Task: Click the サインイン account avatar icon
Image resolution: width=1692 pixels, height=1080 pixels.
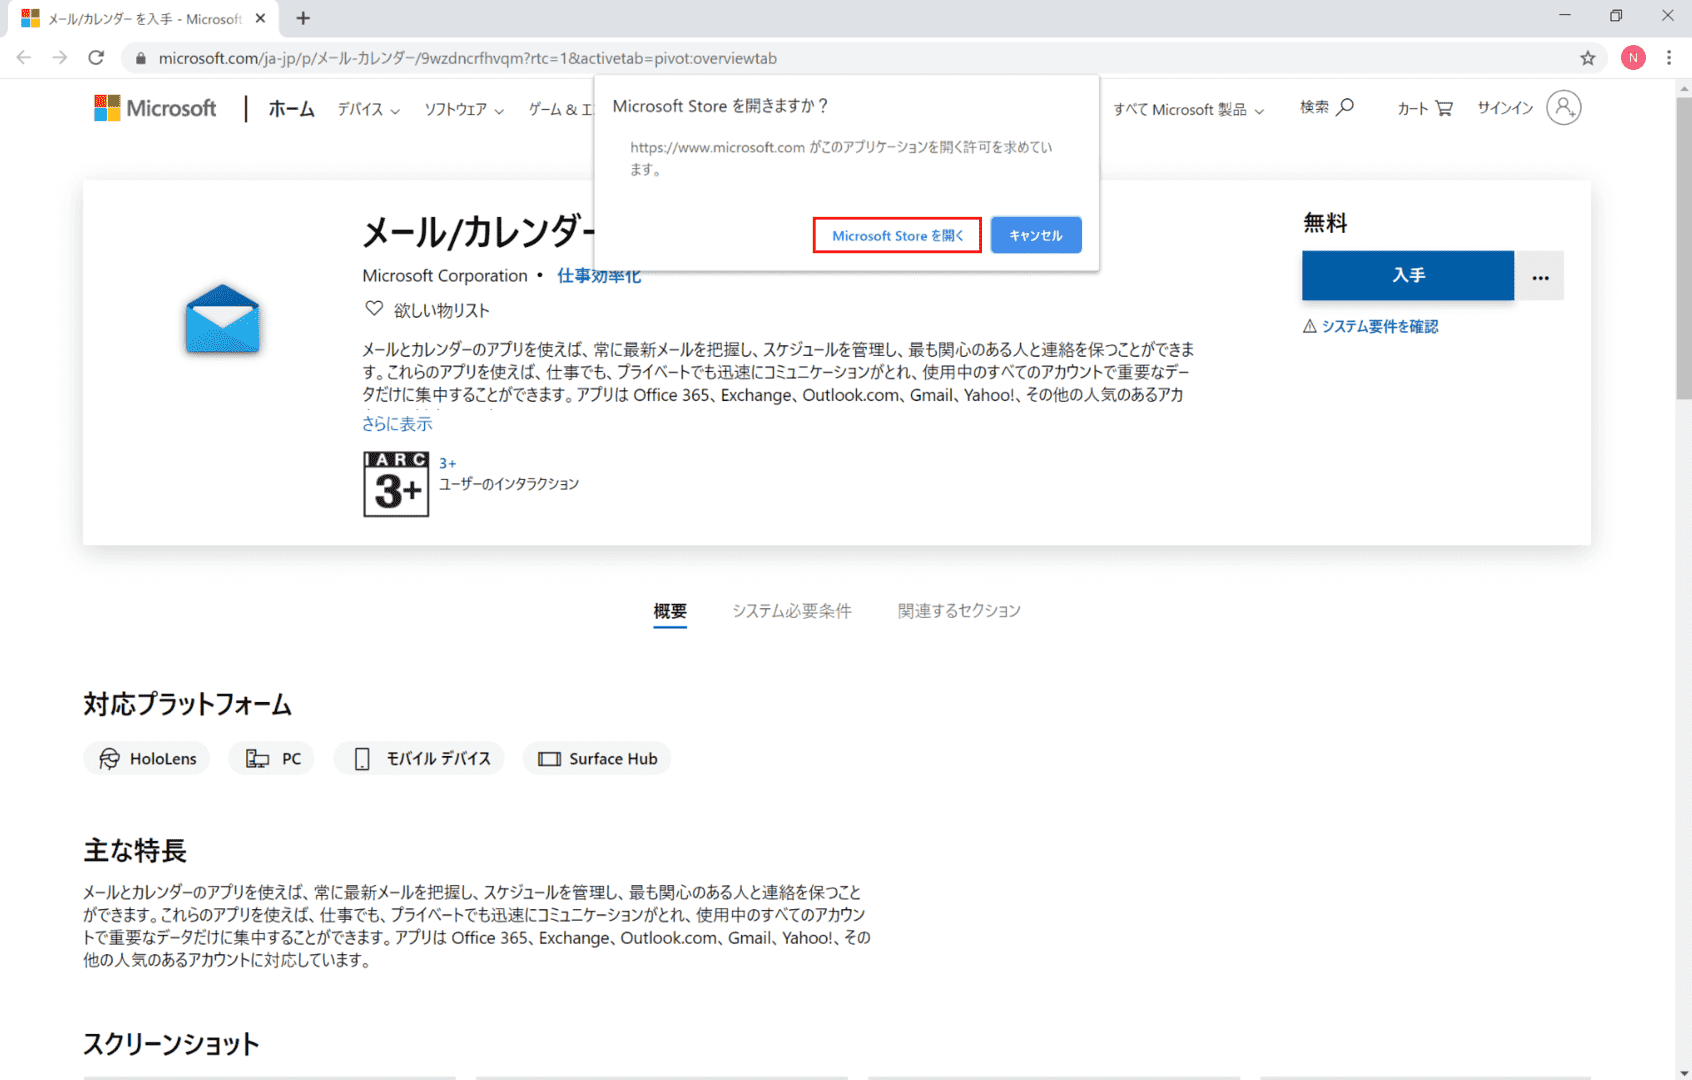Action: [x=1564, y=107]
